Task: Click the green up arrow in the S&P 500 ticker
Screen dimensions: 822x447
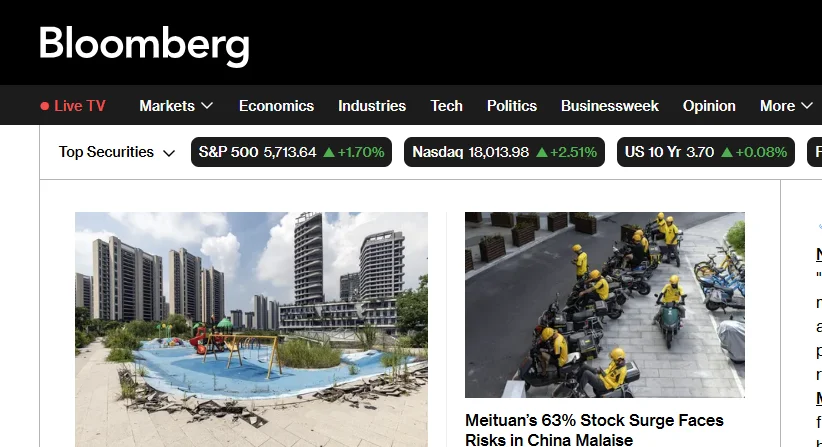Action: coord(329,152)
